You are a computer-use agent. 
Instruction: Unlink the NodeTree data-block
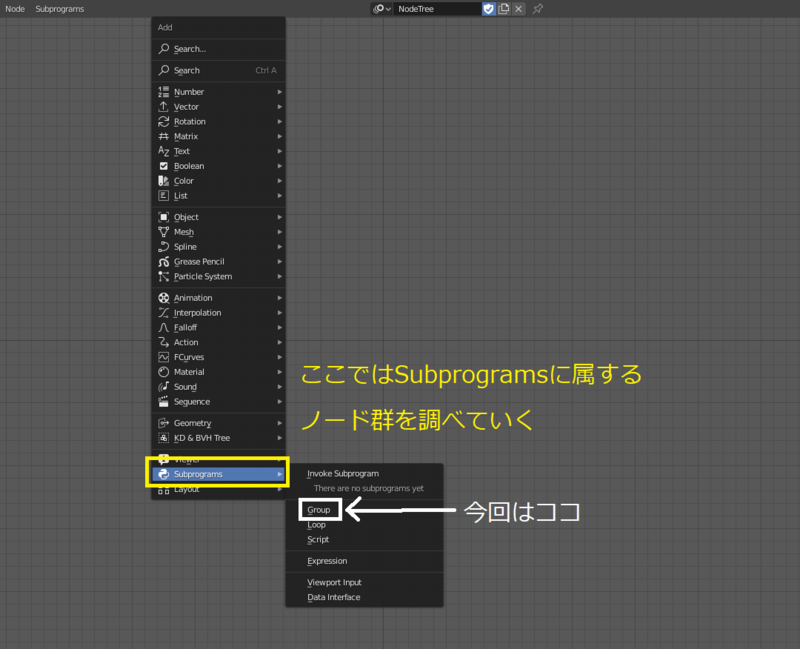tap(517, 8)
